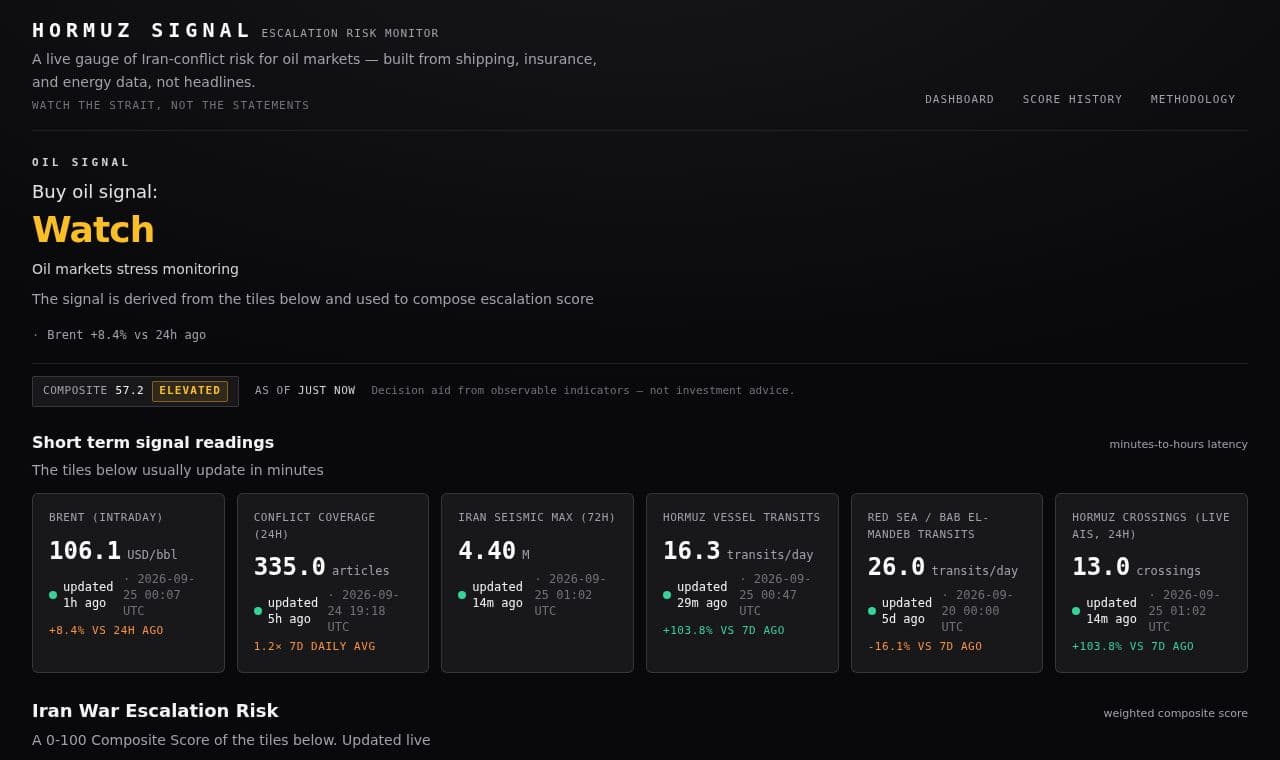
Task: Click the 'minutes-to-hours latency' label
Action: pos(1178,444)
